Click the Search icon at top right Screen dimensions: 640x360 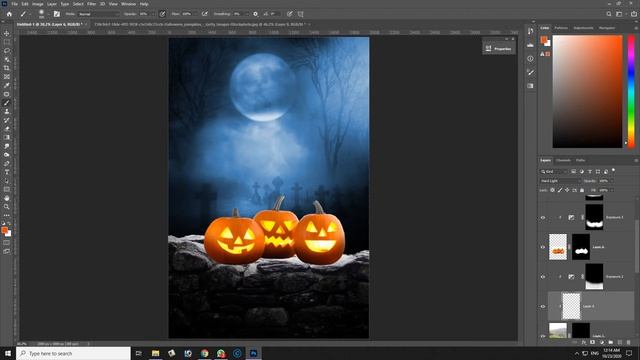[609, 14]
